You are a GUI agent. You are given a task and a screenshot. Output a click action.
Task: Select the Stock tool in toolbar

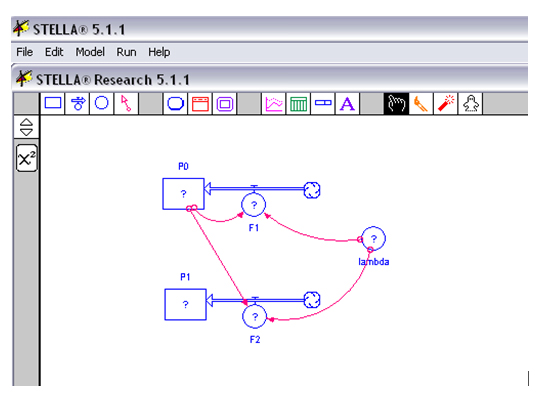pyautogui.click(x=53, y=103)
